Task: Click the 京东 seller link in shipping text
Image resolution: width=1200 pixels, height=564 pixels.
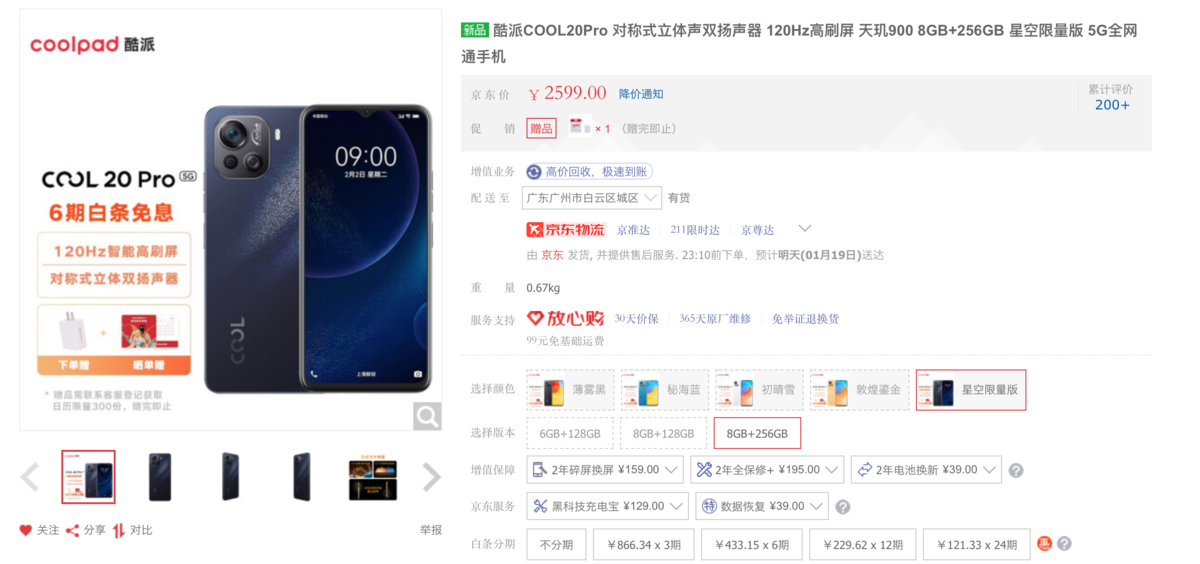Action: coord(552,255)
